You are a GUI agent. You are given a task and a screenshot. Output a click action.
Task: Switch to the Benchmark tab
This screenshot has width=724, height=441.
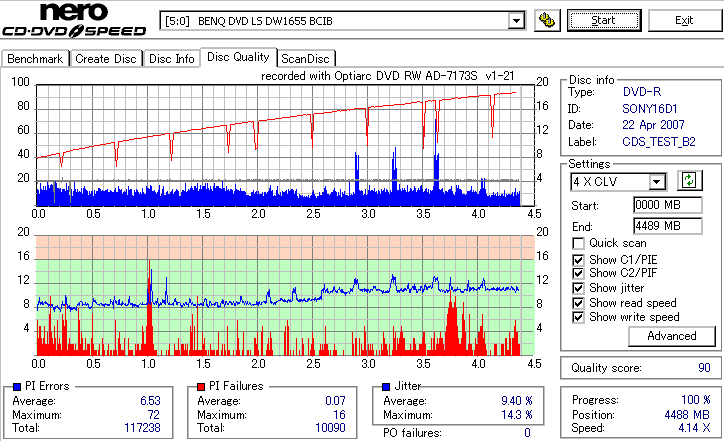click(35, 59)
